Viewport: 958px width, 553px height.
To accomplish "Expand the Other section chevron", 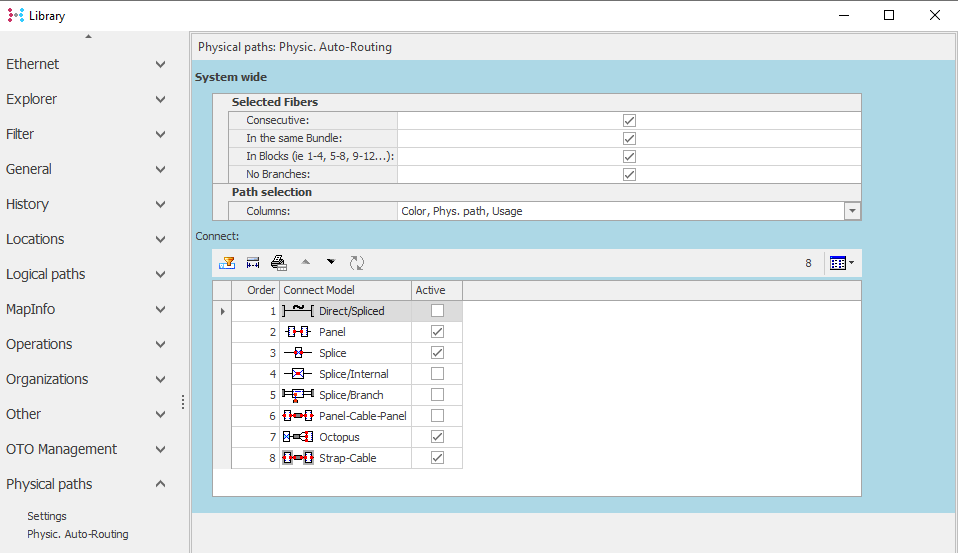I will point(160,414).
